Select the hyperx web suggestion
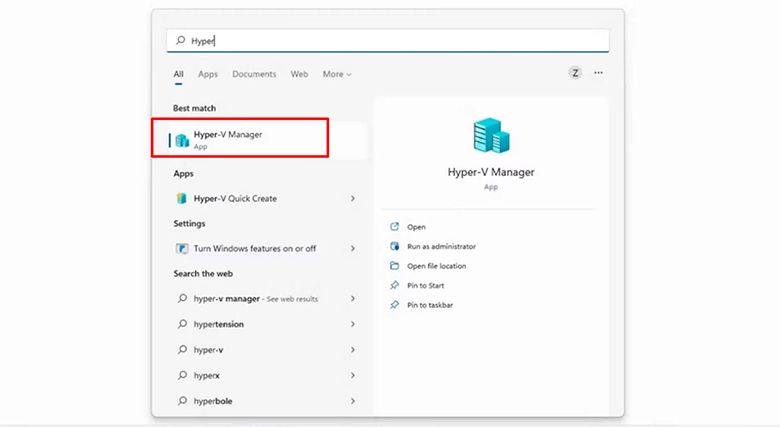Image resolution: width=780 pixels, height=427 pixels. 206,375
